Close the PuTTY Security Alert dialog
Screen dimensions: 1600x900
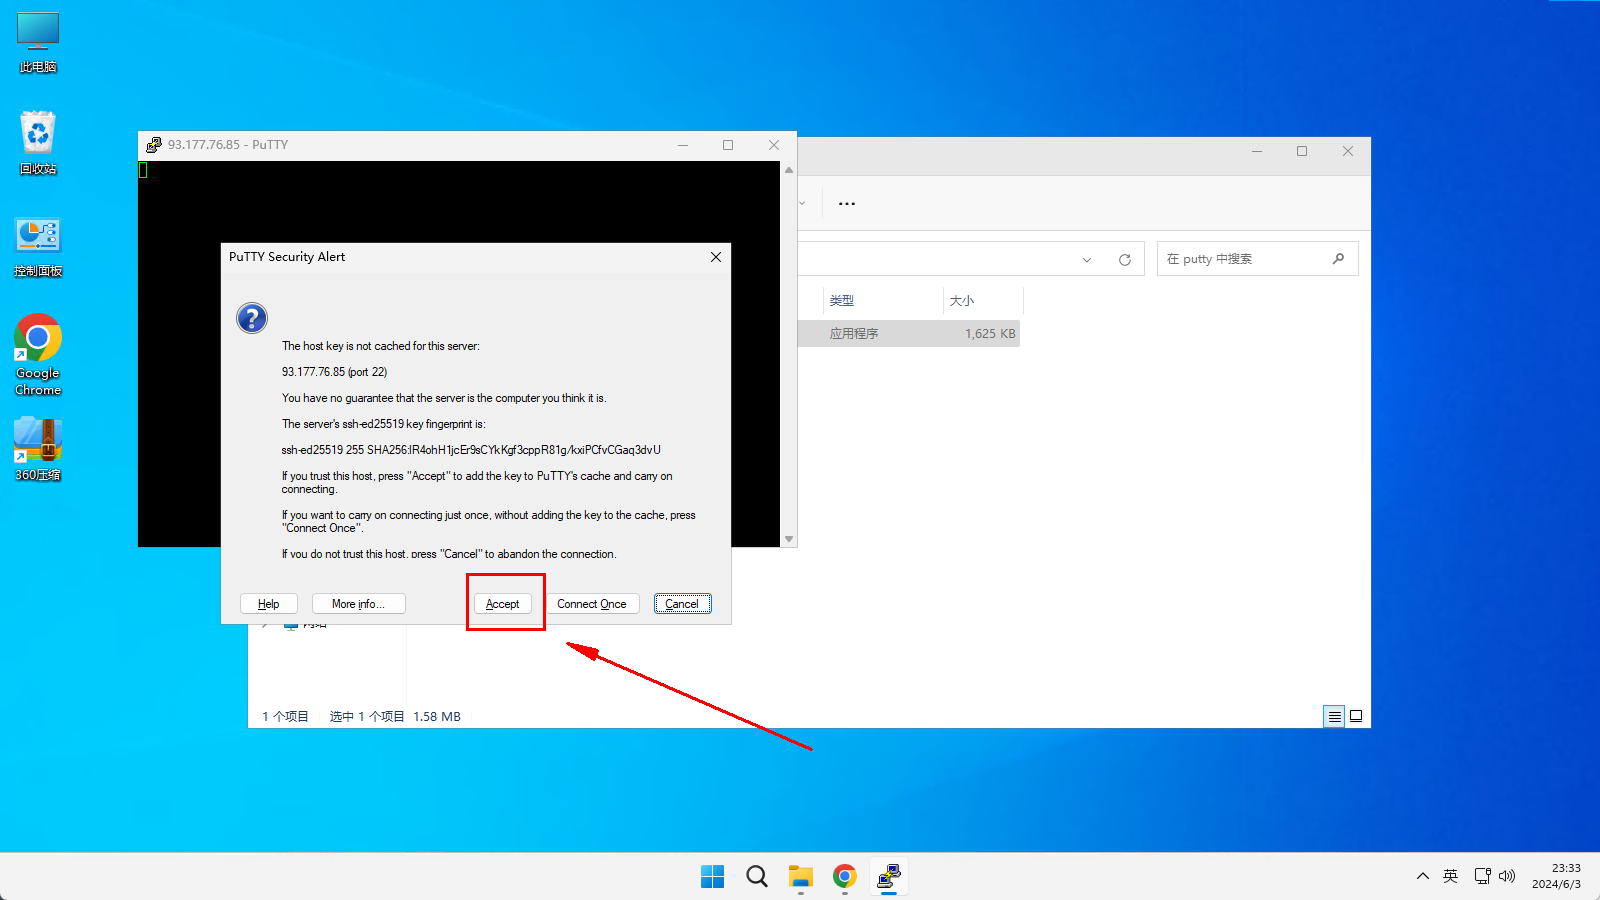pyautogui.click(x=716, y=257)
